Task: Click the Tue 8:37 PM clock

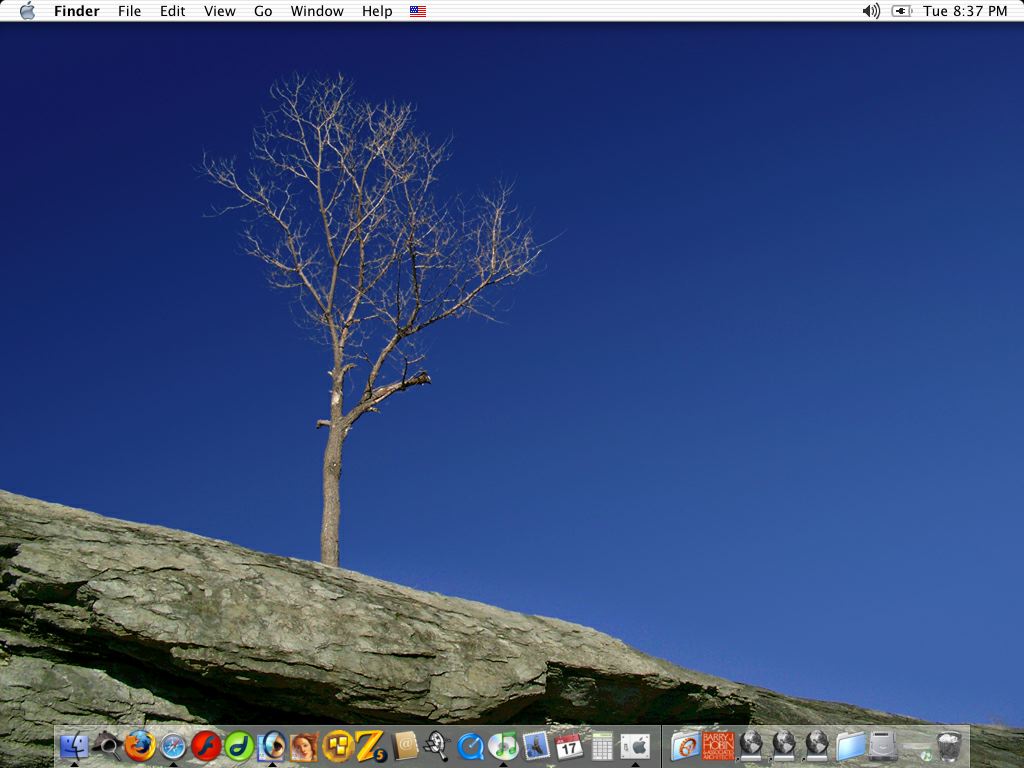Action: point(965,11)
